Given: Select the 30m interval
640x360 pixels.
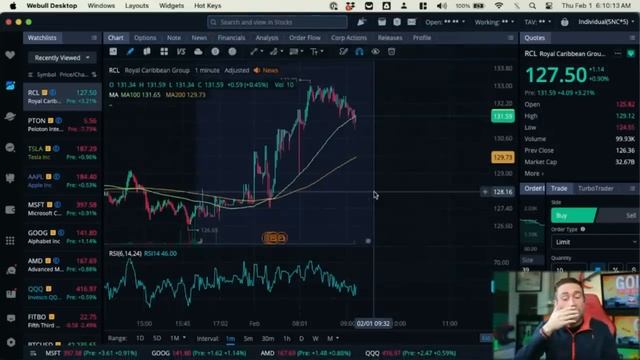Looking at the screenshot, I should [x=268, y=339].
